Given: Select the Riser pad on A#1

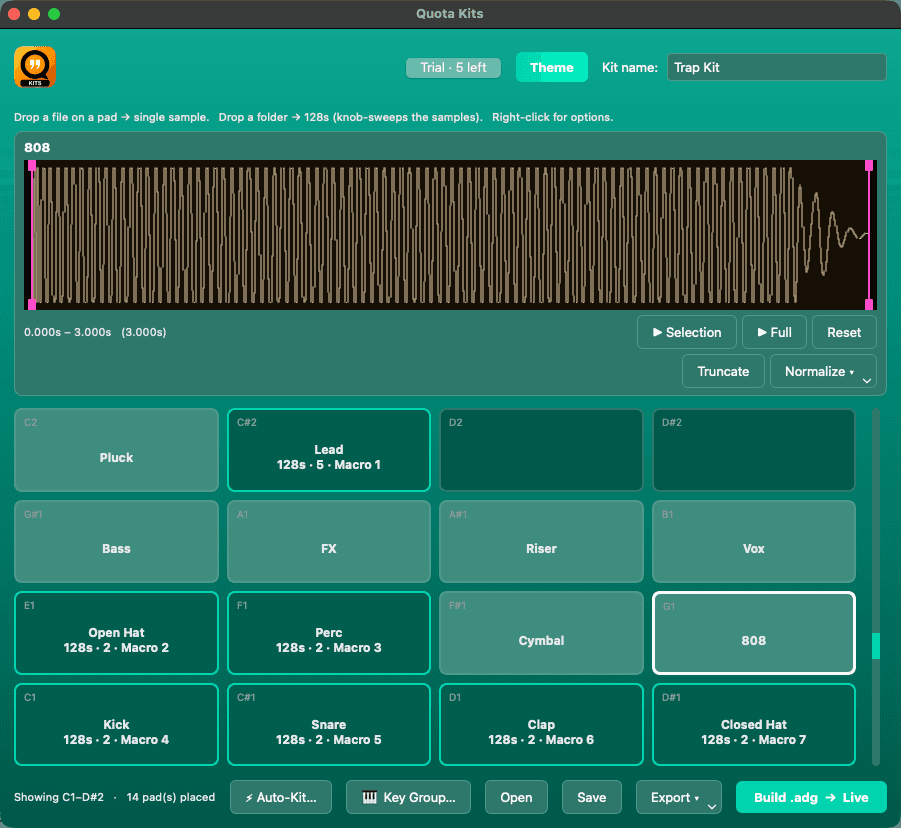Looking at the screenshot, I should pos(541,541).
